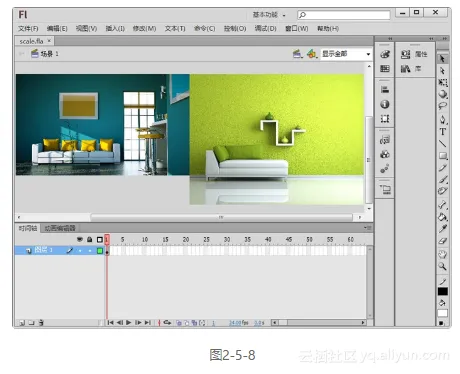460x374 pixels.
Task: Toggle show/hide all layers eye header
Action: pyautogui.click(x=80, y=240)
